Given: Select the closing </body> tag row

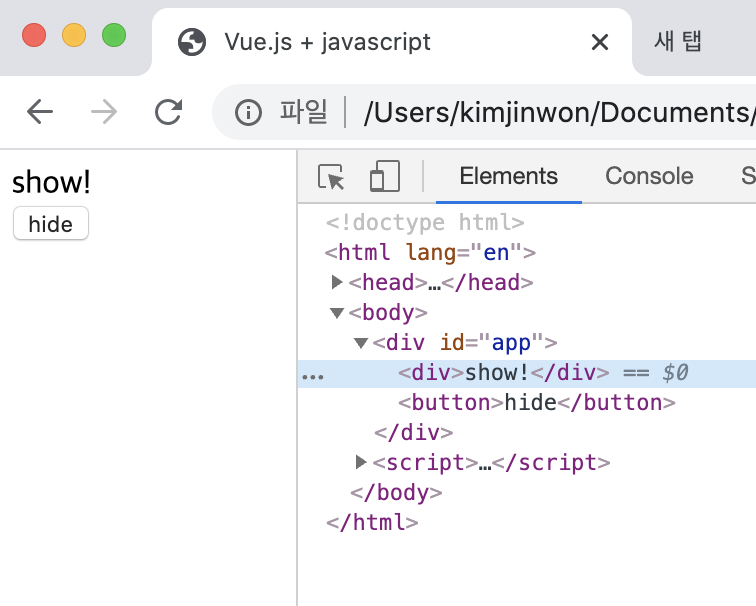Looking at the screenshot, I should tap(527, 493).
